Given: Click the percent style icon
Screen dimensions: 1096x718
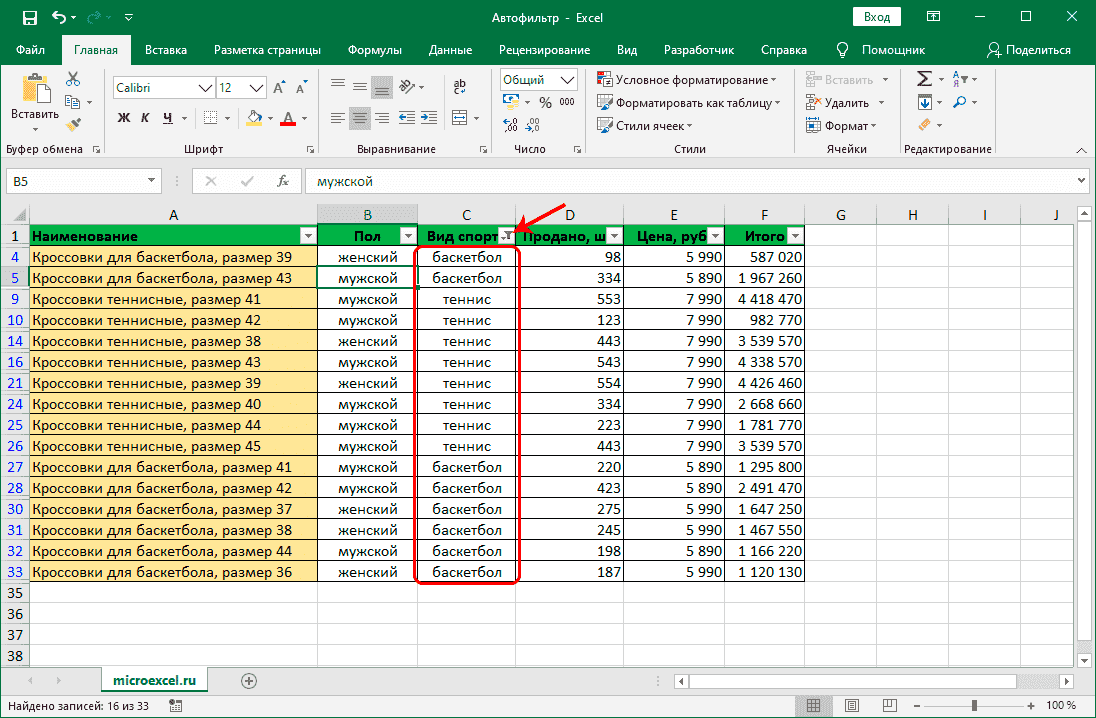Looking at the screenshot, I should [x=545, y=101].
